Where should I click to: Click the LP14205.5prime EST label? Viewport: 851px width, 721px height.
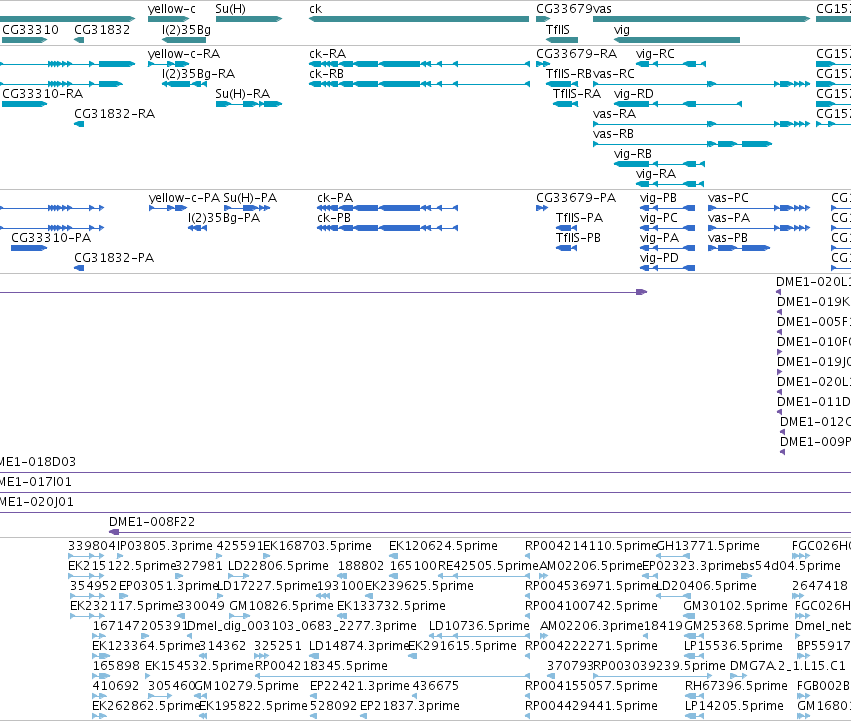pyautogui.click(x=734, y=706)
